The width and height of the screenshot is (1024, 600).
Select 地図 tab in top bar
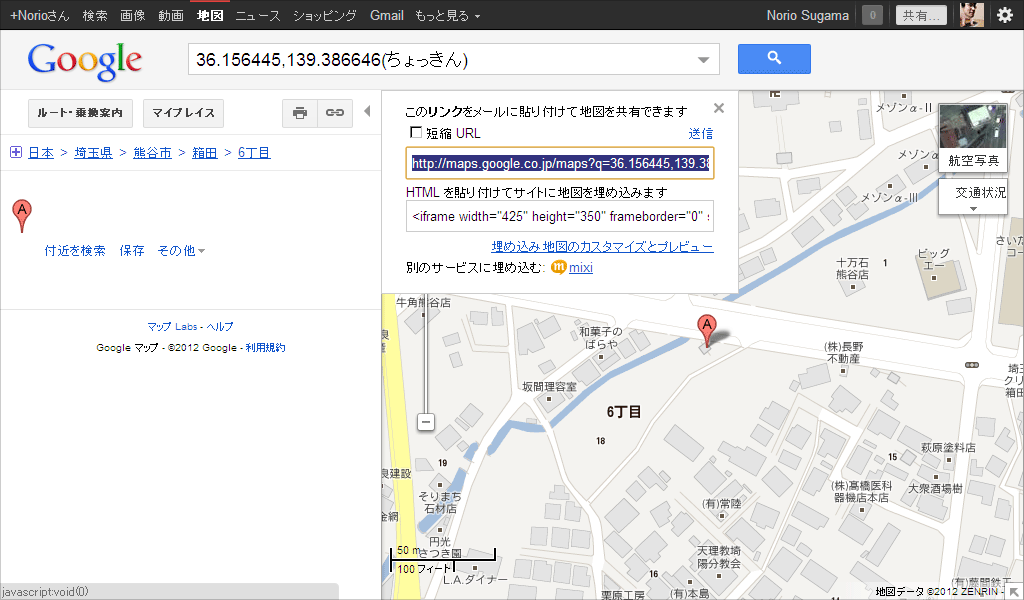(x=210, y=15)
